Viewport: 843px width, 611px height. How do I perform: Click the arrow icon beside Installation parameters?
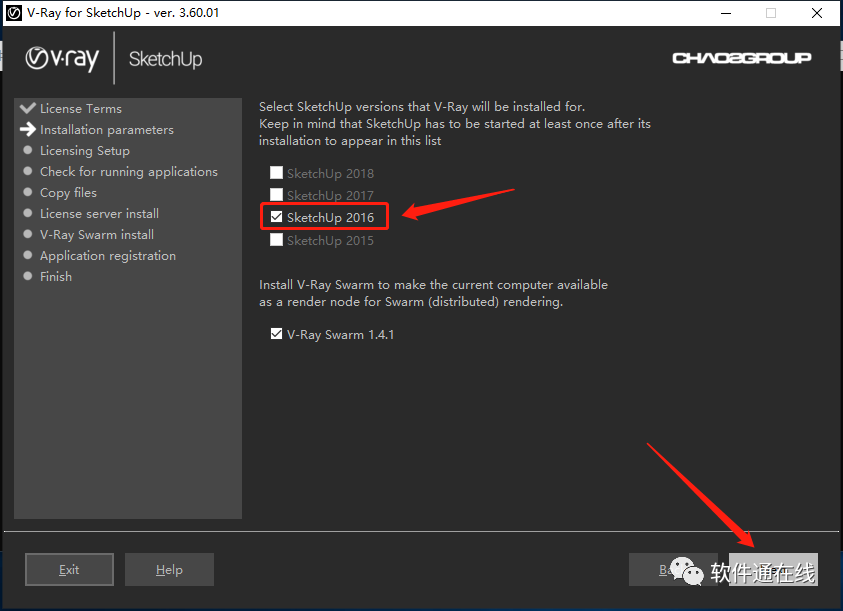point(28,129)
